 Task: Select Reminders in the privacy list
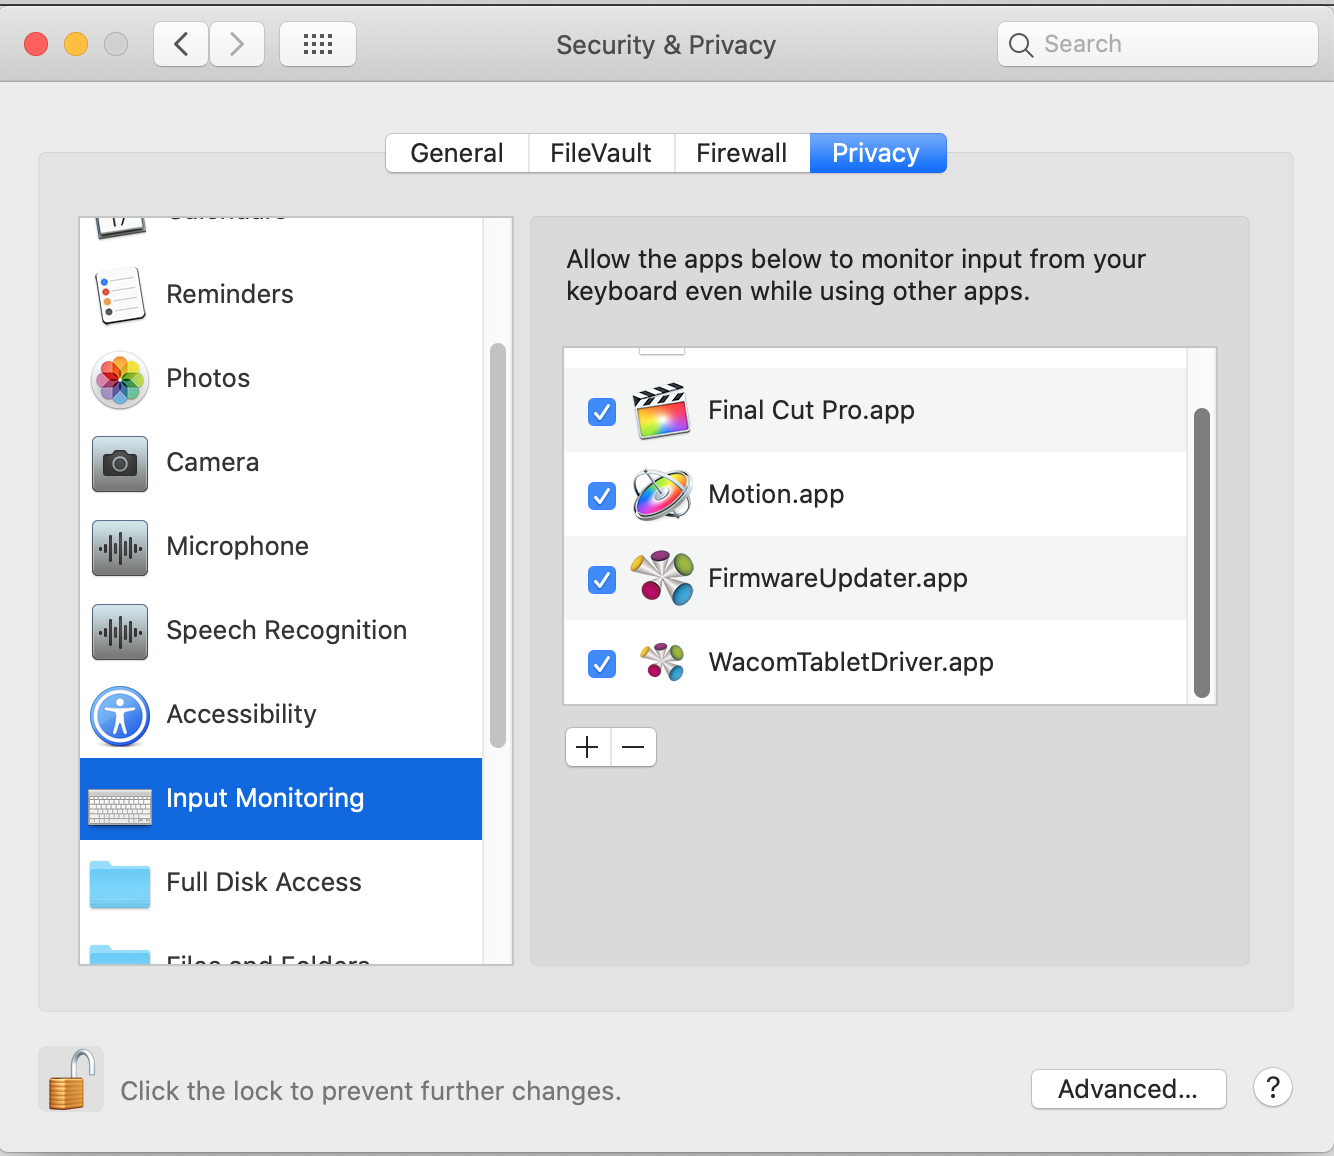coord(281,295)
